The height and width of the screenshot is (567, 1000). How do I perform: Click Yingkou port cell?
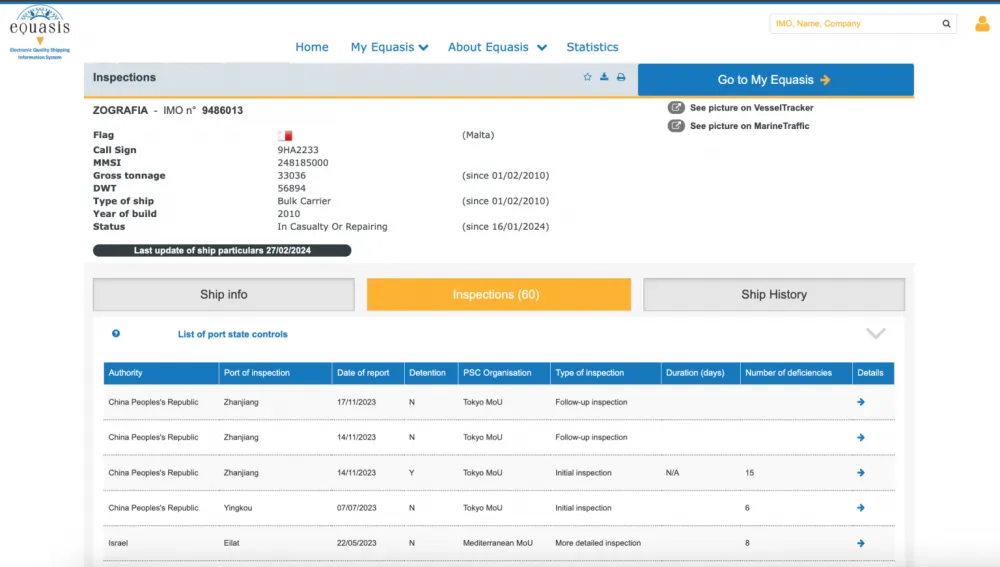(x=238, y=508)
